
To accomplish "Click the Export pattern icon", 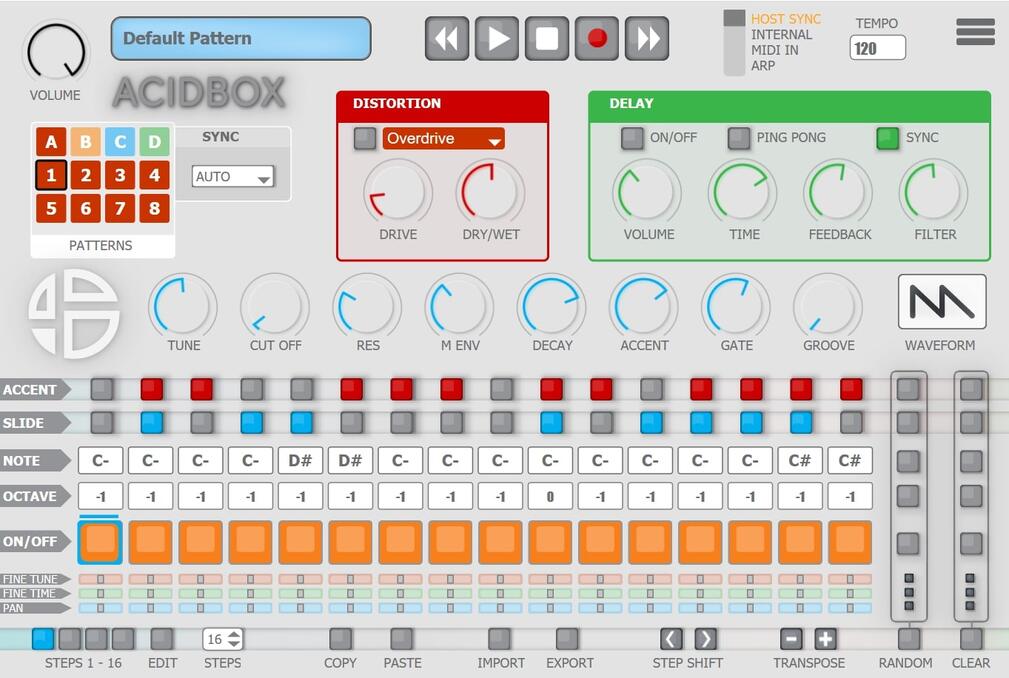I will 570,640.
